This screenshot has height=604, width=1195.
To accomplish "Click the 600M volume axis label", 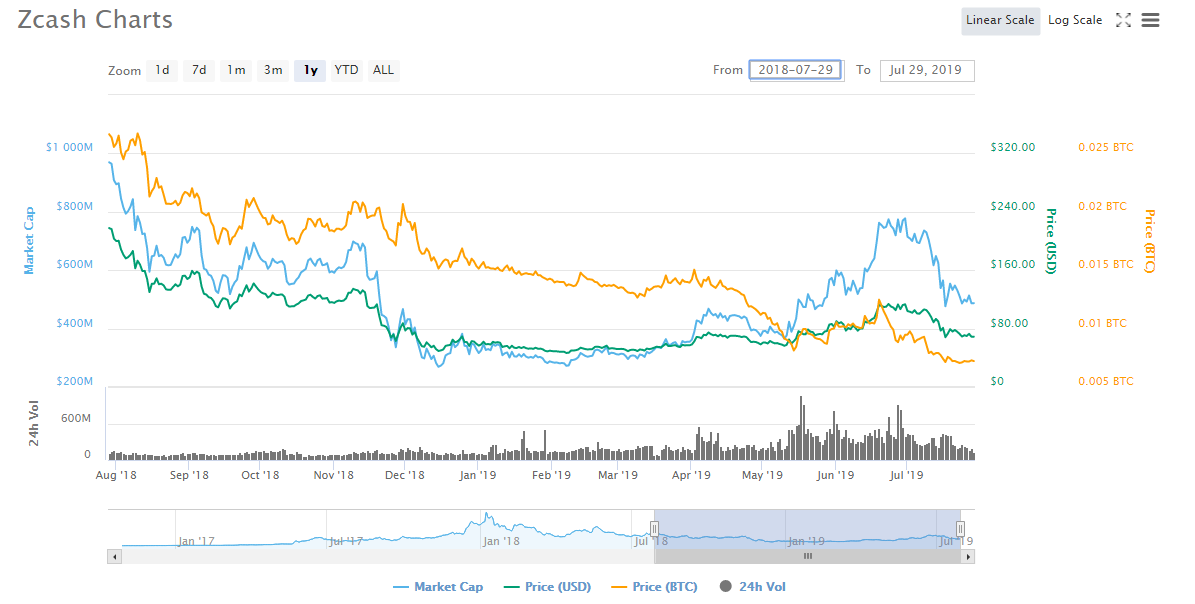I will [x=76, y=419].
